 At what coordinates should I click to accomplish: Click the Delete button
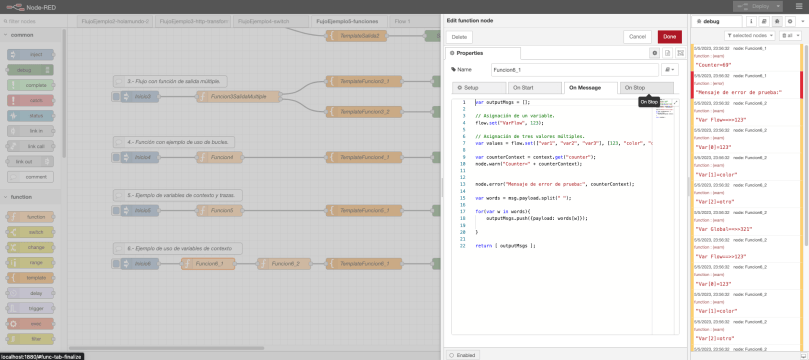pyautogui.click(x=459, y=37)
